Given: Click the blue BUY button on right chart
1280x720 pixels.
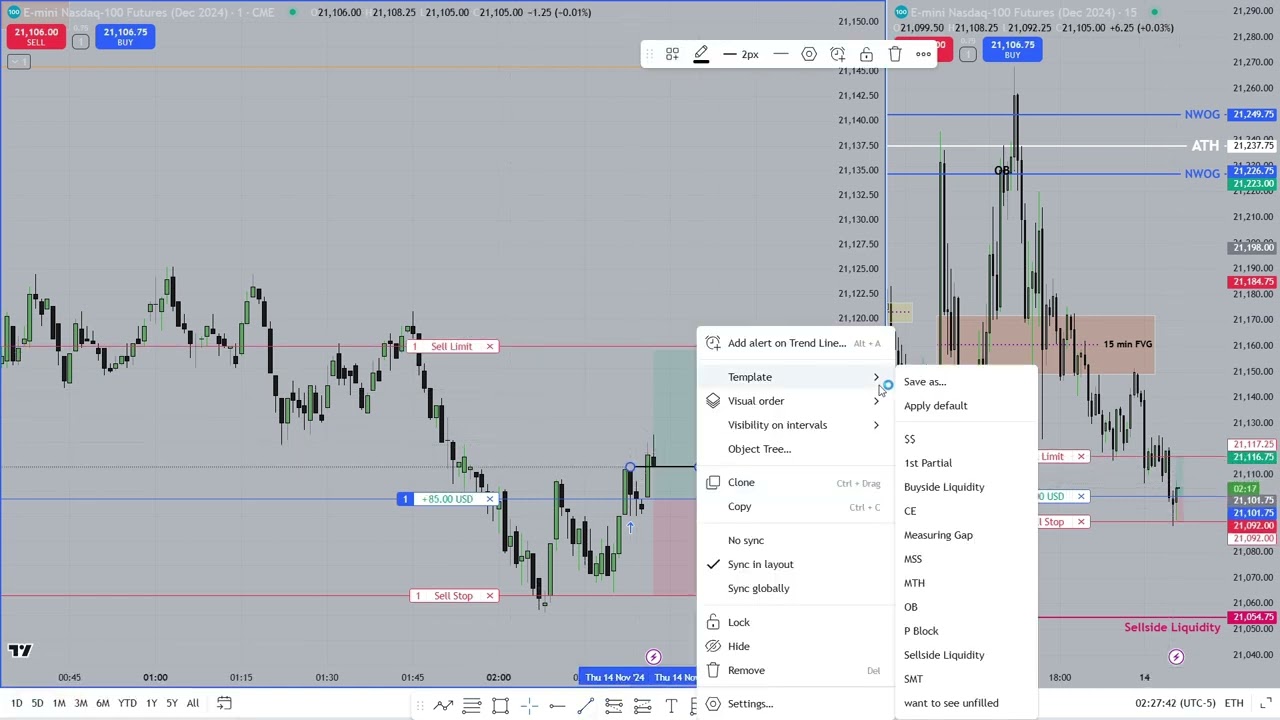Looking at the screenshot, I should pos(1013,49).
